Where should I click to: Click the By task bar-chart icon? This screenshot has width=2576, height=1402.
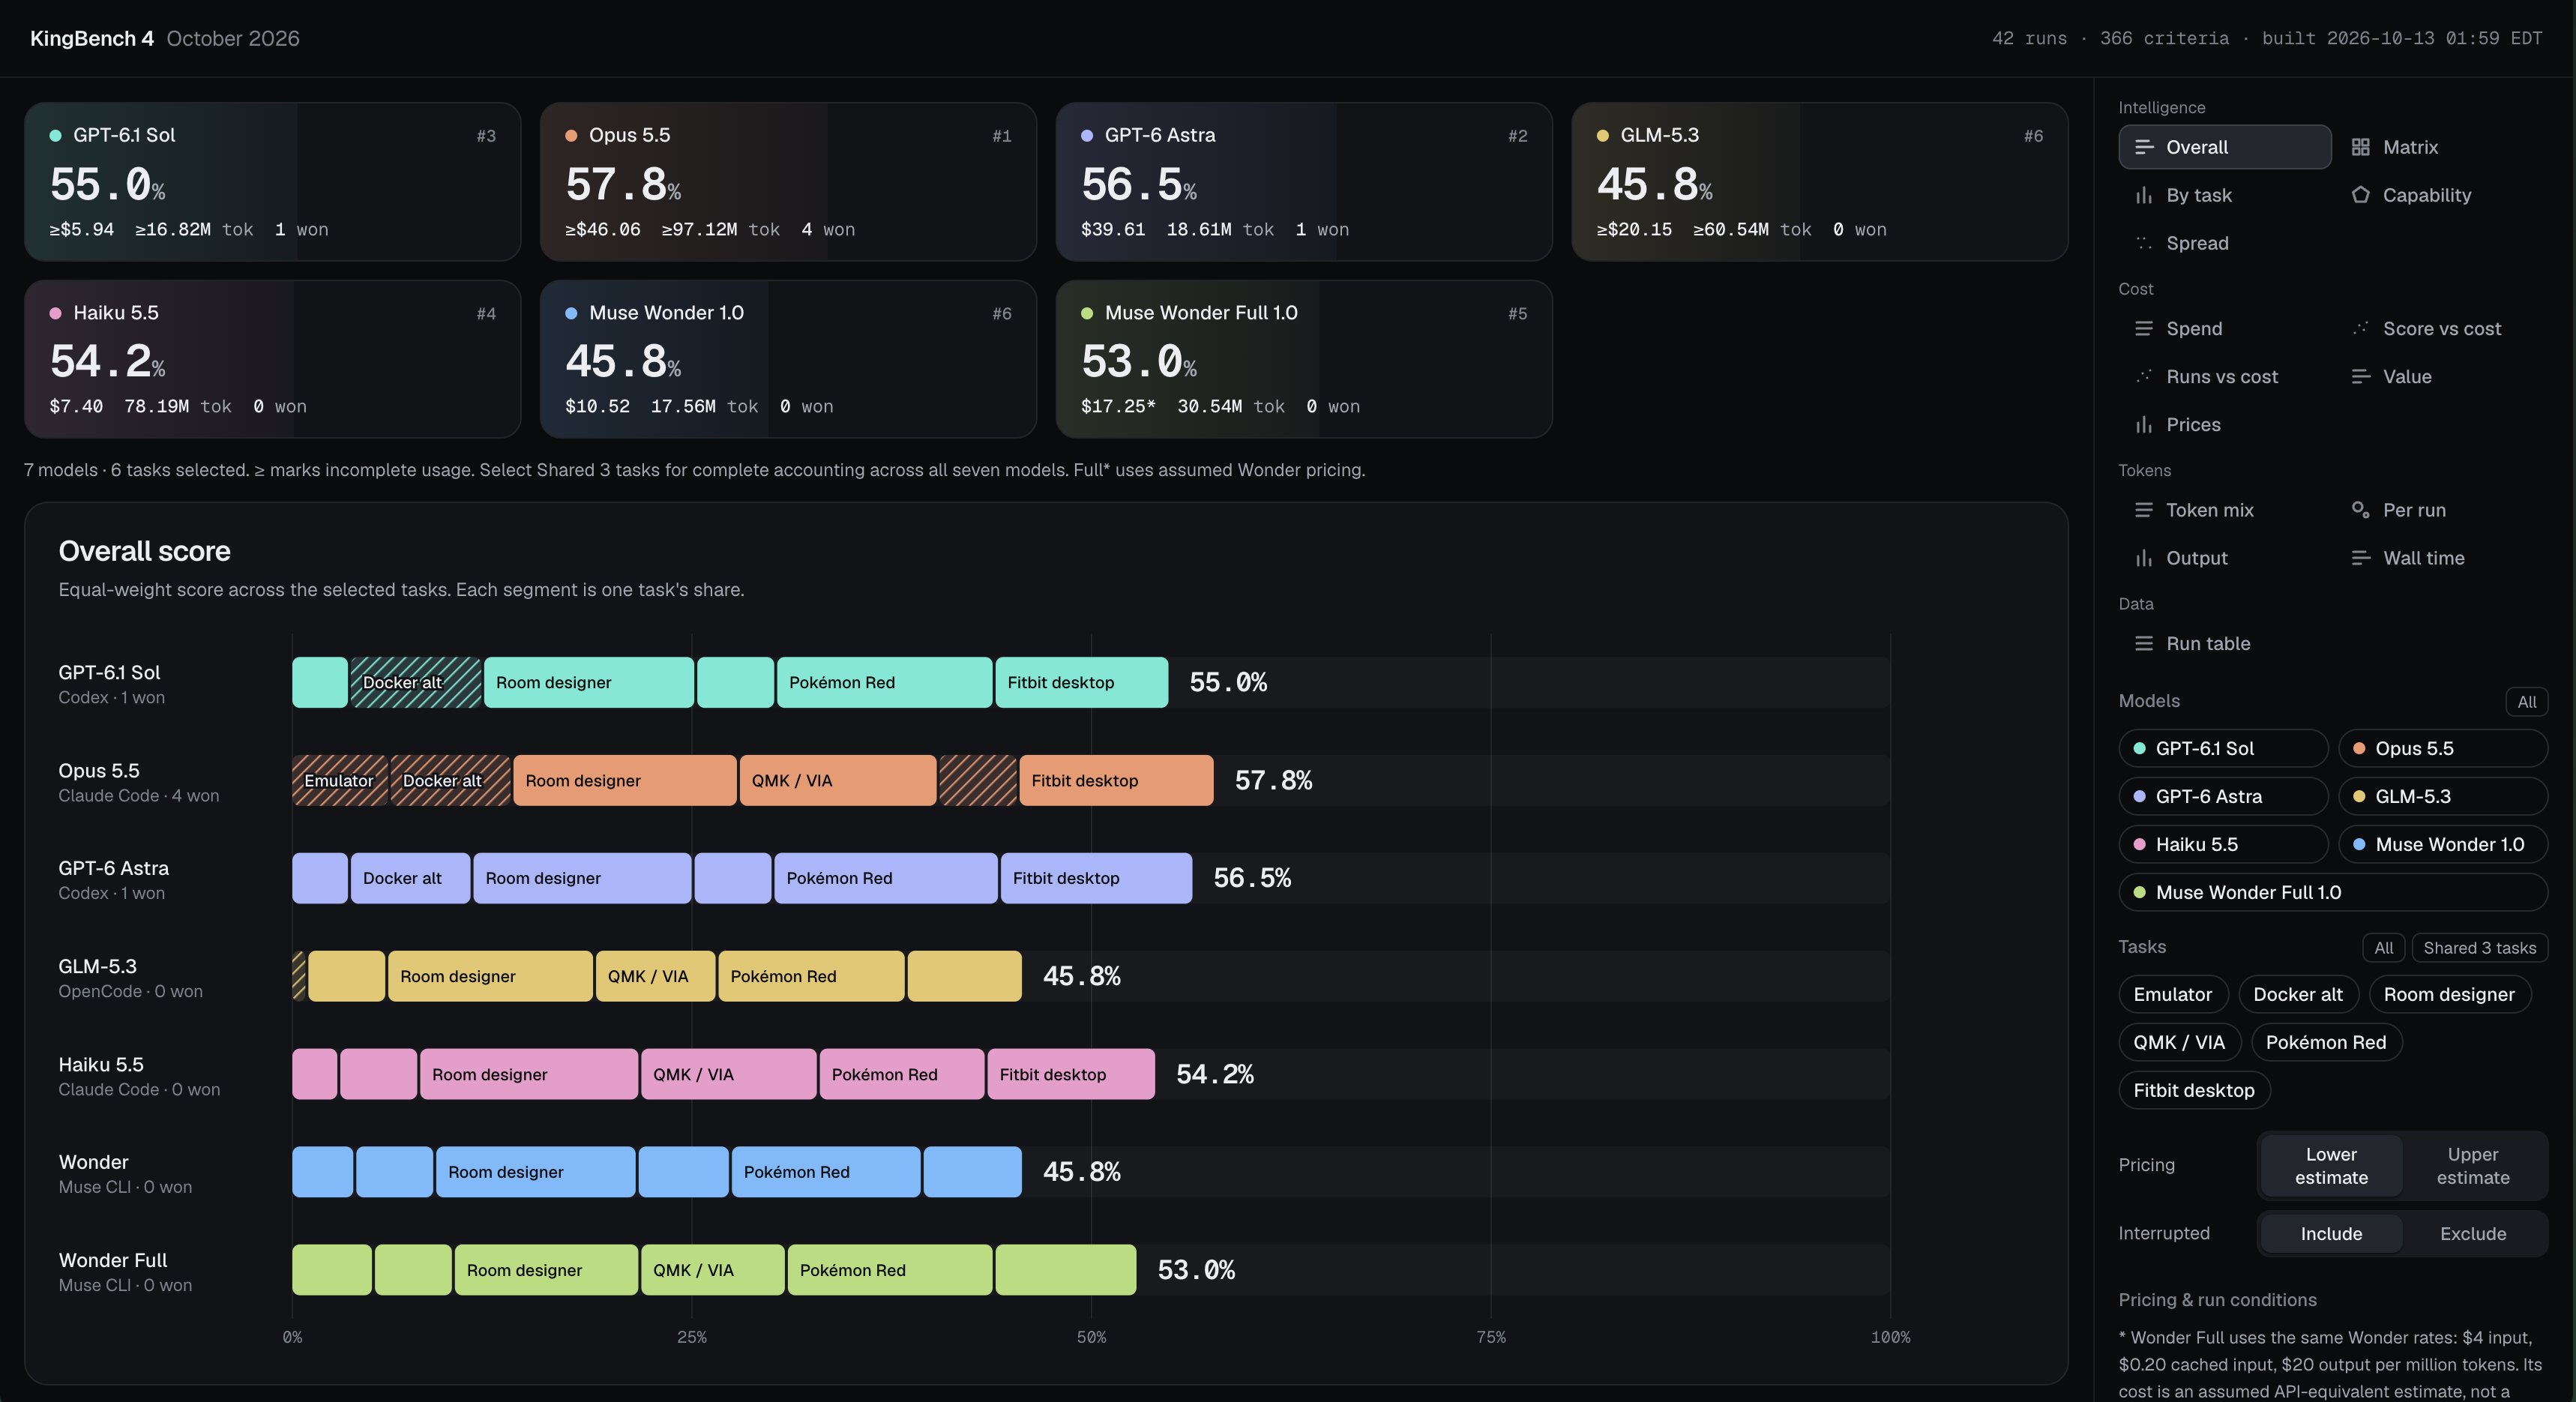(2143, 195)
